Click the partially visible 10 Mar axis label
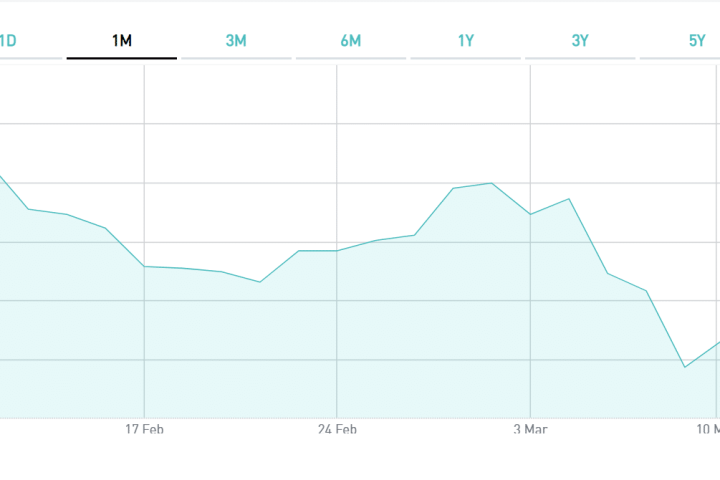The image size is (720, 480). point(708,429)
